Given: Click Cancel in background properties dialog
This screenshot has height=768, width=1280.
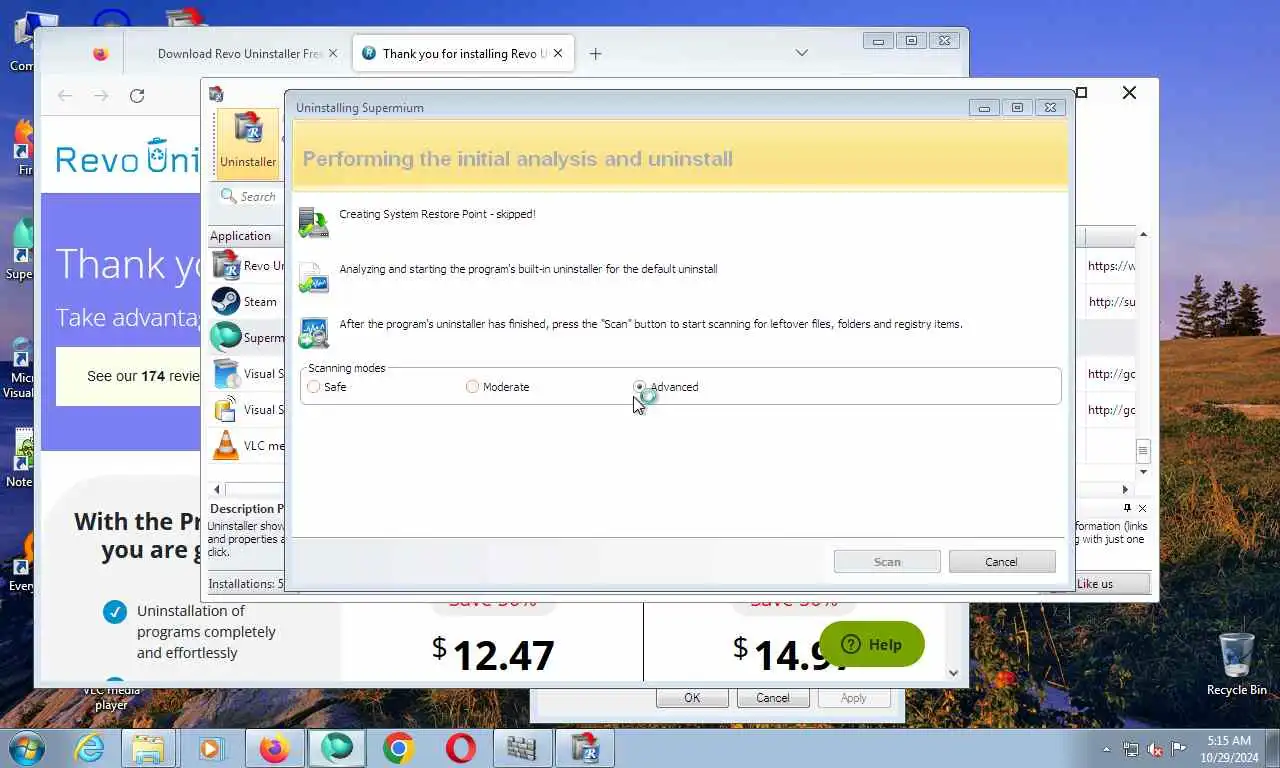Looking at the screenshot, I should 773,698.
